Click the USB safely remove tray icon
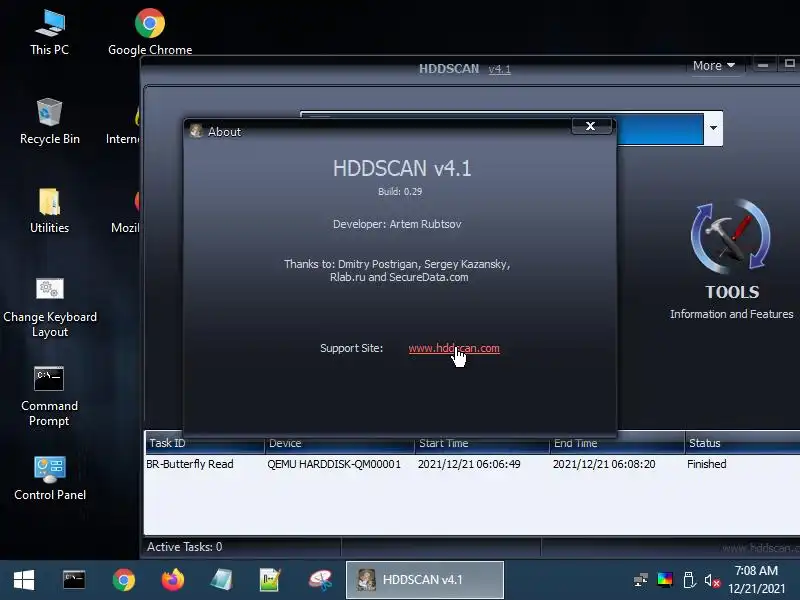This screenshot has width=800, height=600. coord(689,580)
